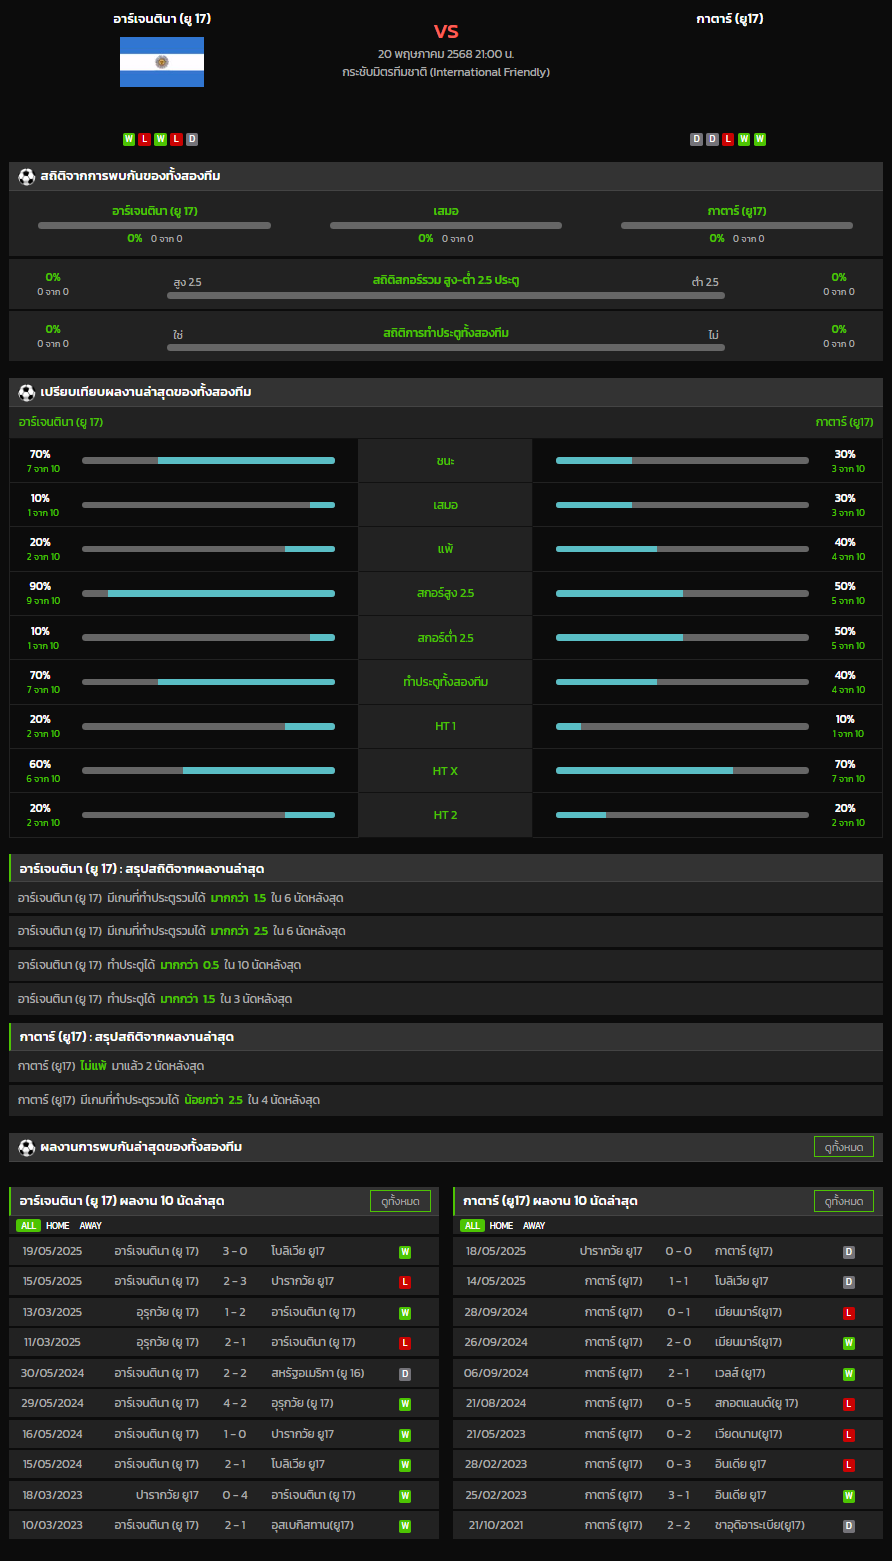Click the L result badge for match 11/03/2025
Image resolution: width=892 pixels, height=1561 pixels.
click(405, 1343)
